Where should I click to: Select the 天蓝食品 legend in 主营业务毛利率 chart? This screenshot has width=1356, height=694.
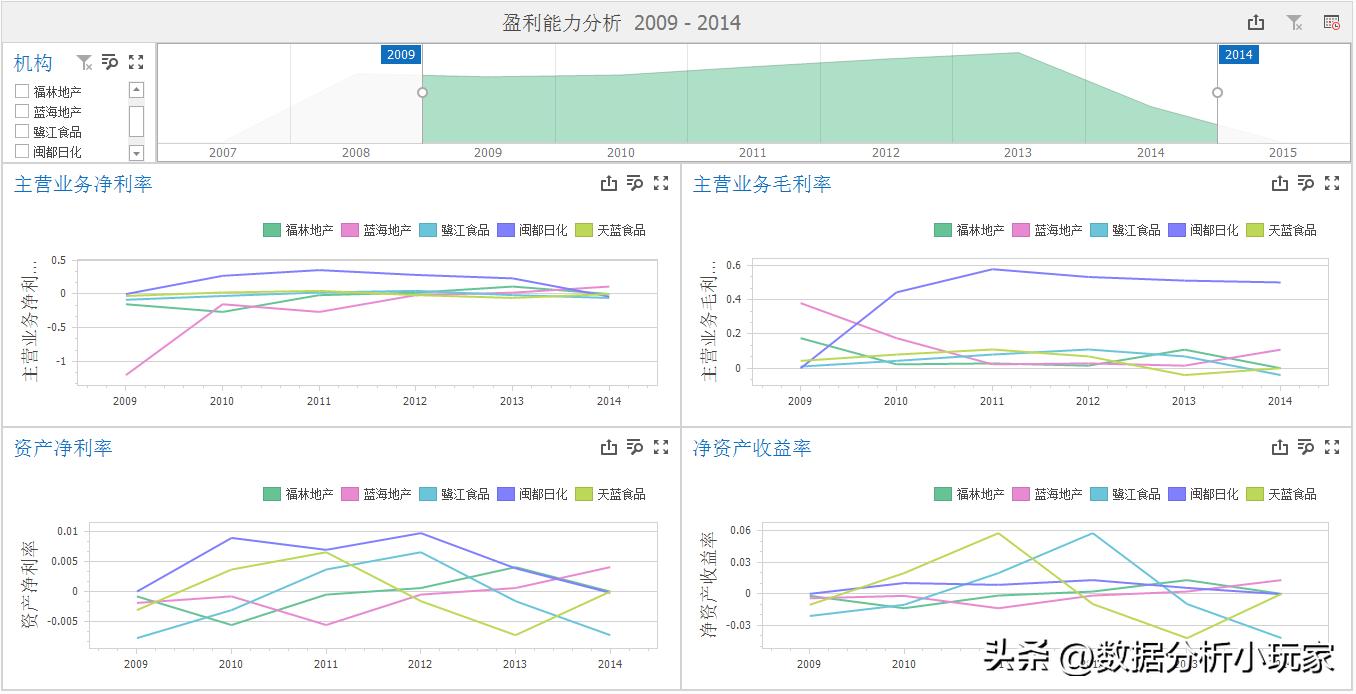(x=1287, y=230)
